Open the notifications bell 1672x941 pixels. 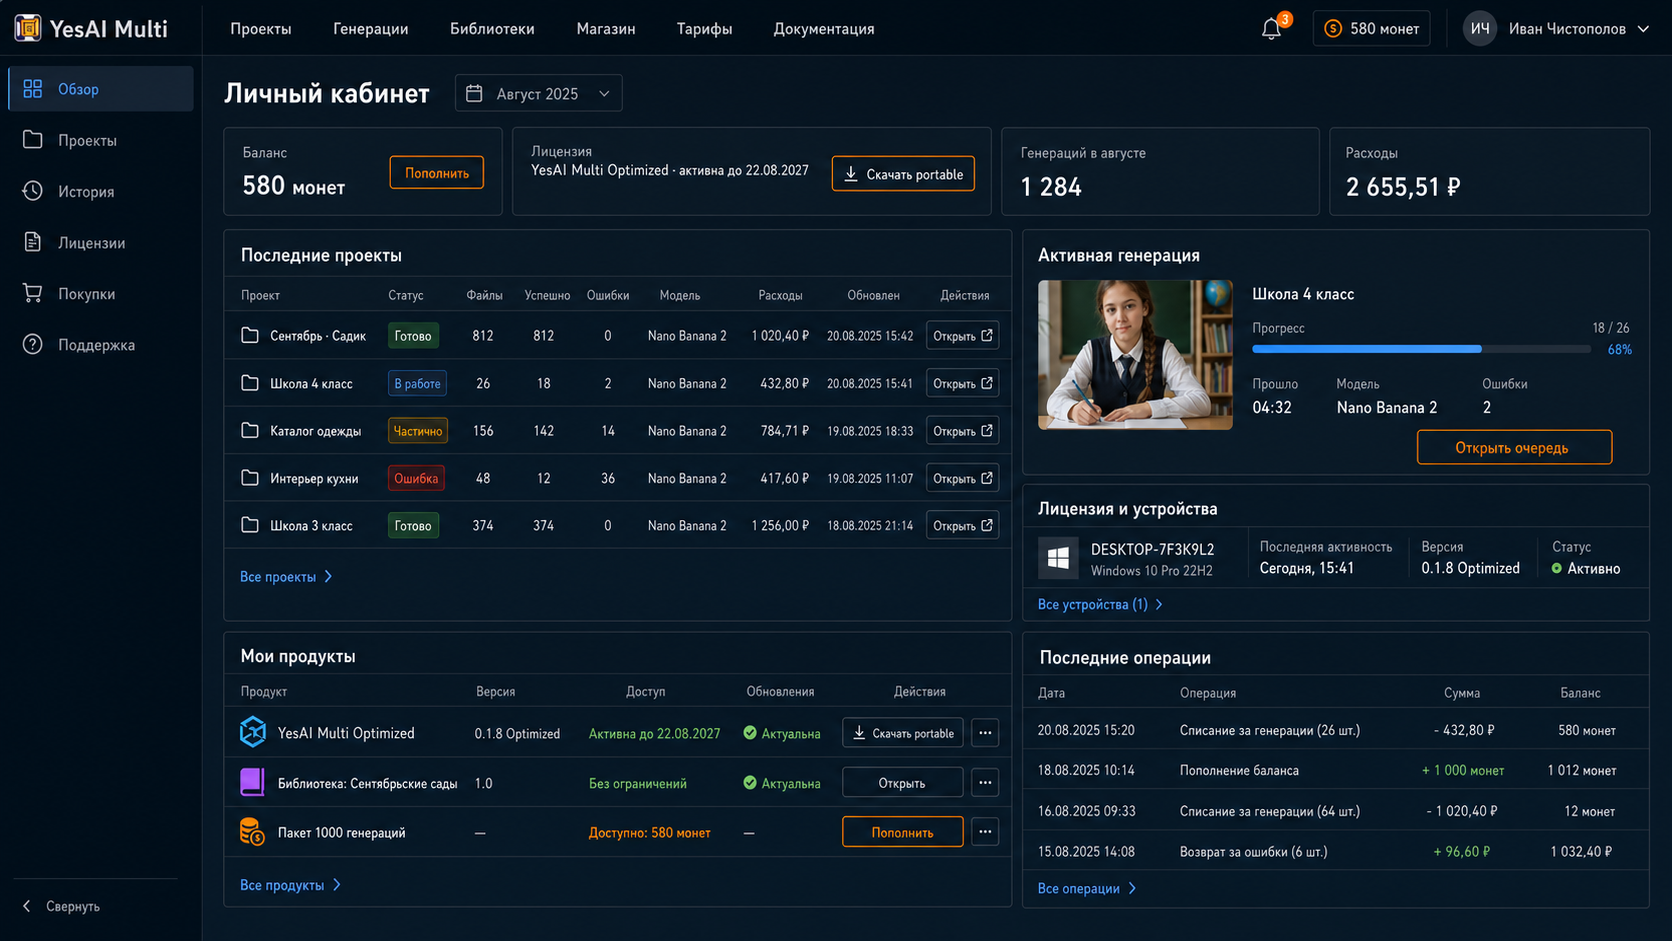click(x=1271, y=29)
